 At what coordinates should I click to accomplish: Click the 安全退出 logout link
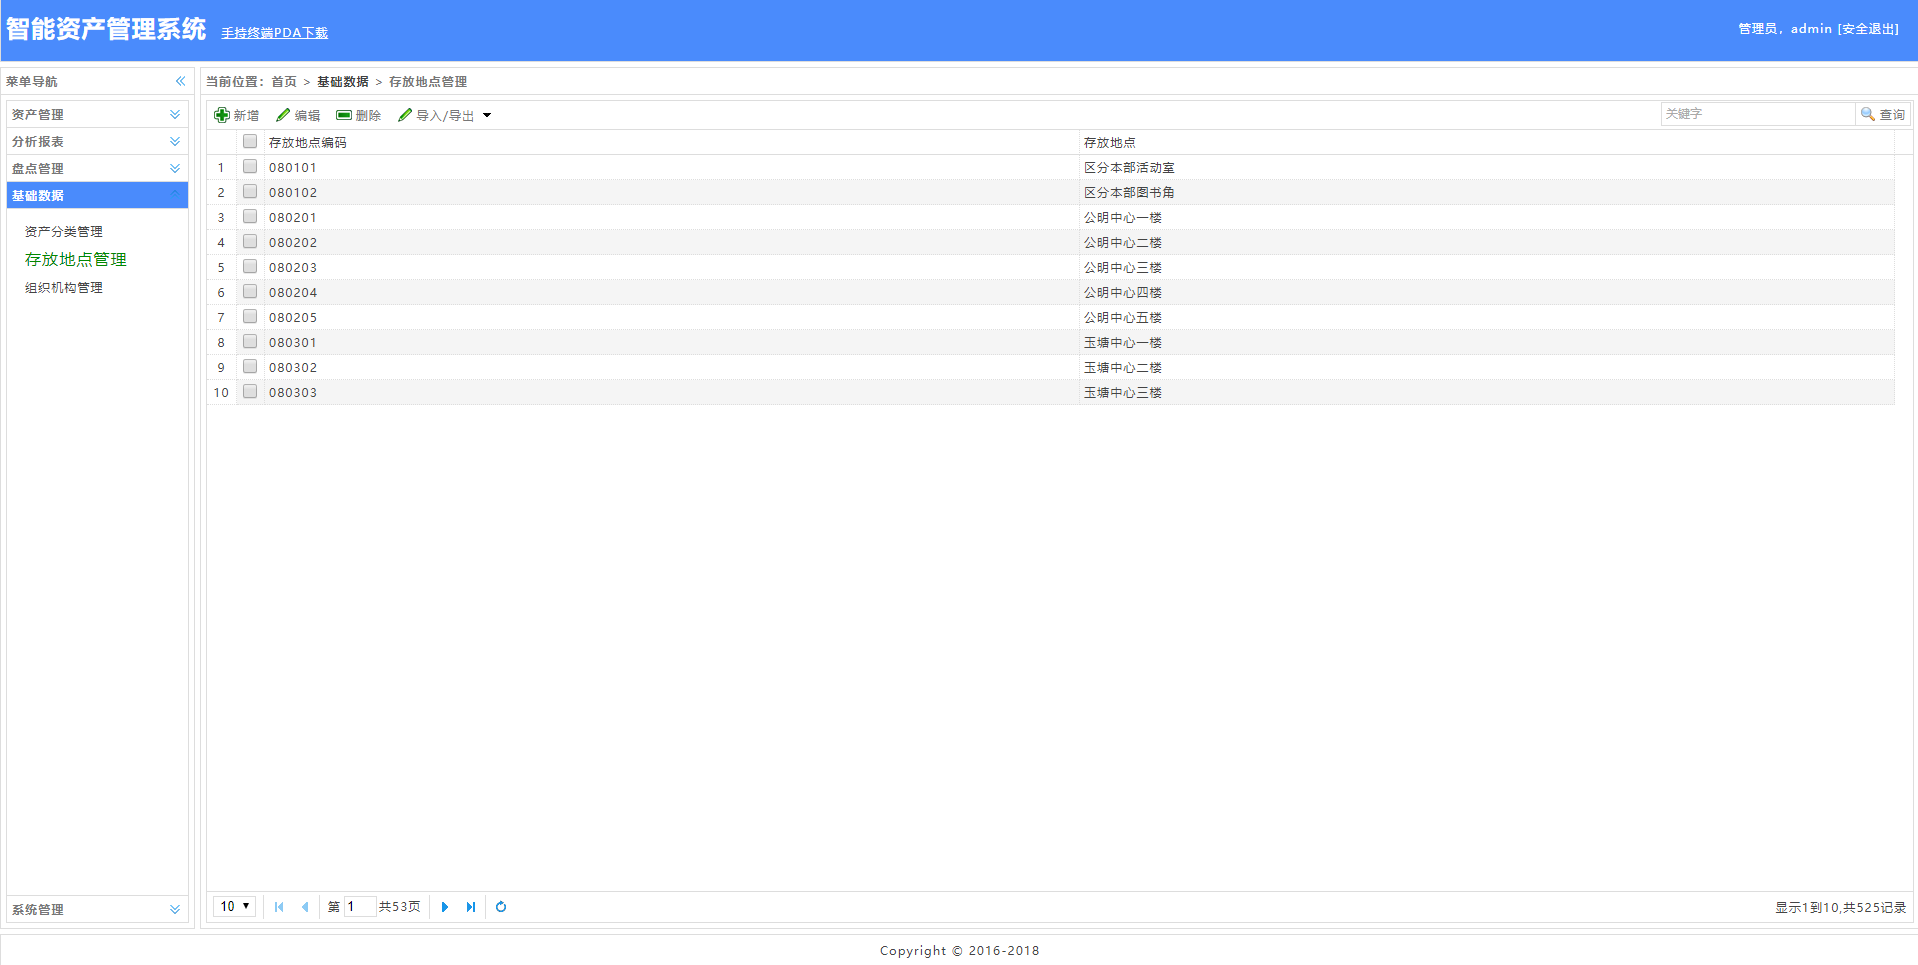pos(1868,29)
